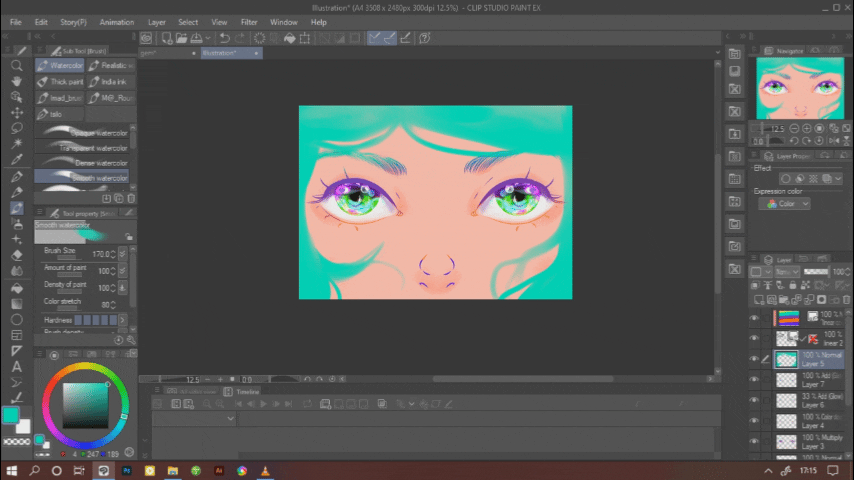The image size is (854, 480).
Task: Select the Eraser tool
Action: click(17, 255)
